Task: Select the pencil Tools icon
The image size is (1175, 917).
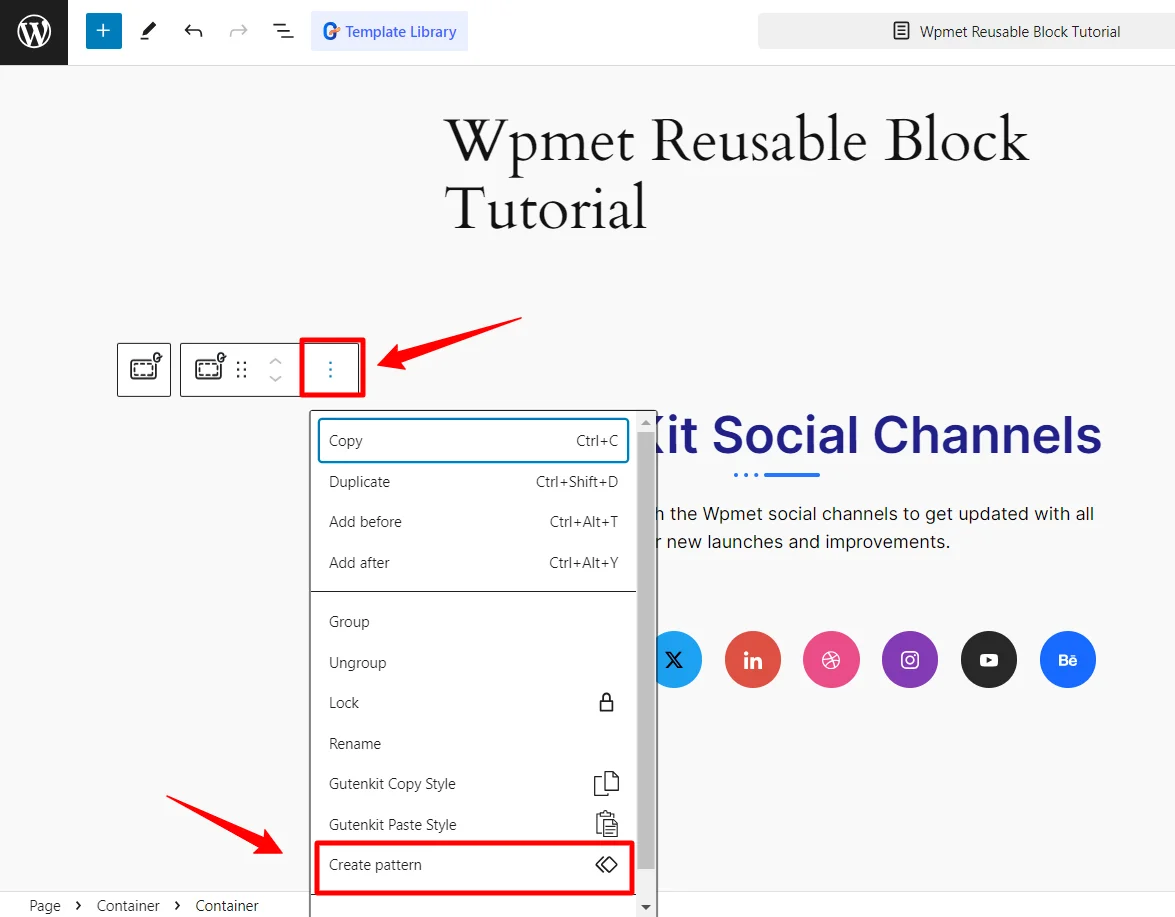Action: (x=148, y=31)
